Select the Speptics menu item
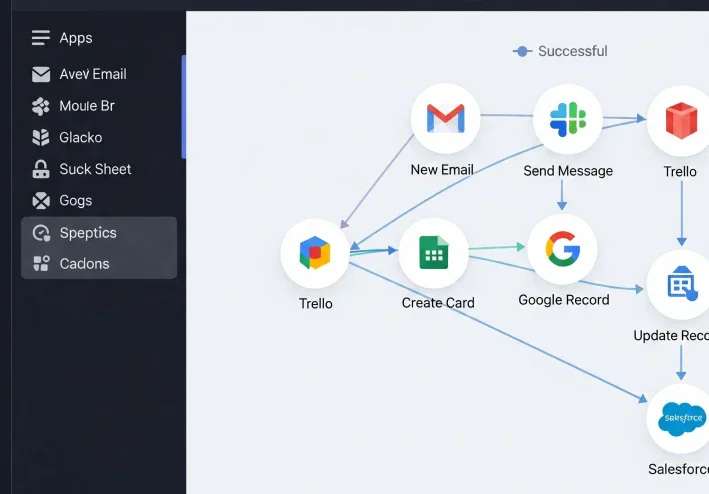 [99, 233]
